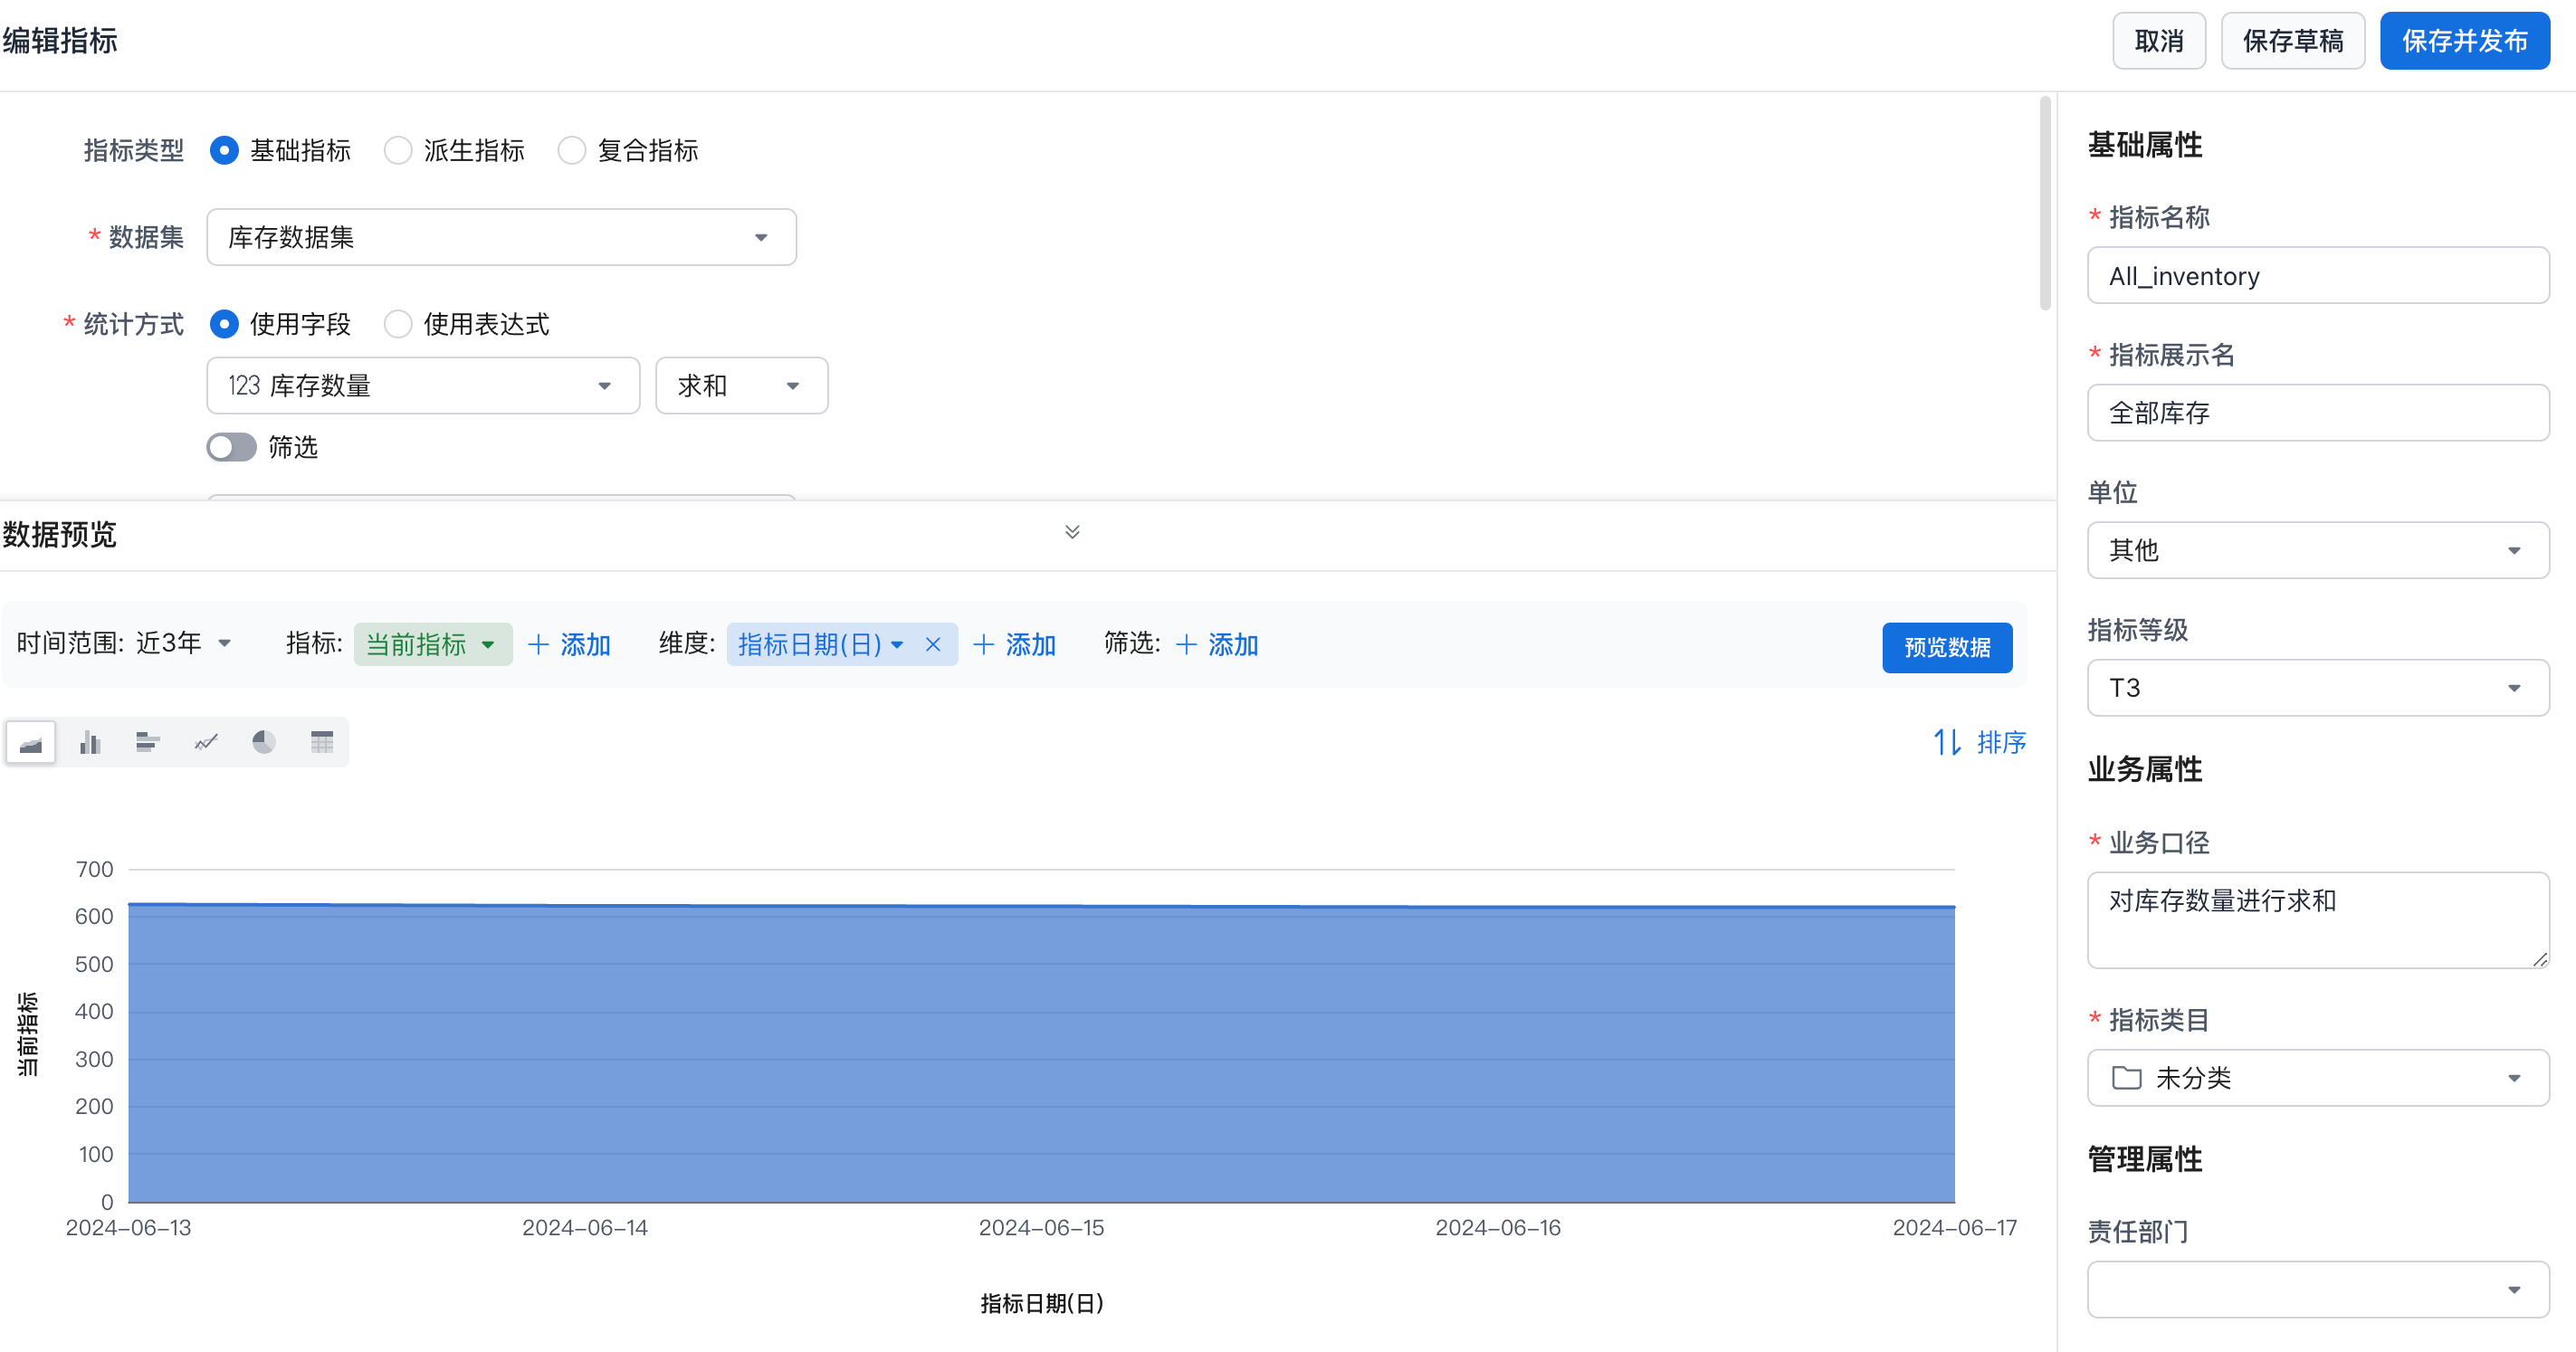Viewport: 2576px width, 1352px height.
Task: Click the 排序 sort icon
Action: pos(1946,742)
